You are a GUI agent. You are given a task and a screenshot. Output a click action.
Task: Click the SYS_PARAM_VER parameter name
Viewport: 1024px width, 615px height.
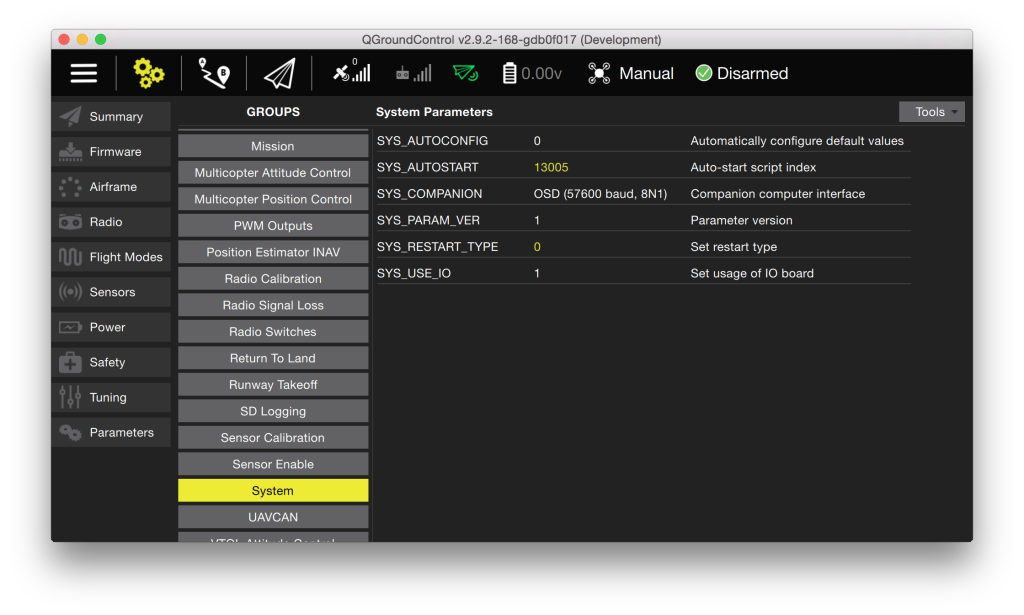pos(428,221)
